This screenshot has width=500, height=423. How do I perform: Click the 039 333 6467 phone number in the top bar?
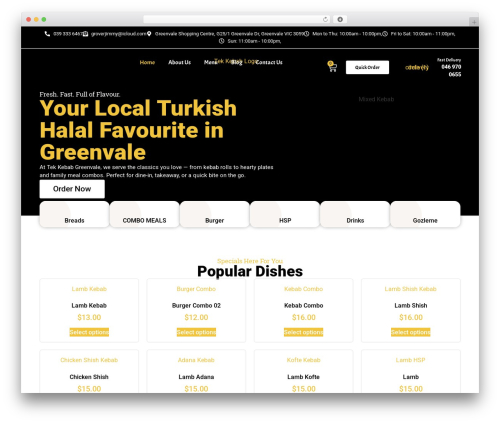(68, 34)
